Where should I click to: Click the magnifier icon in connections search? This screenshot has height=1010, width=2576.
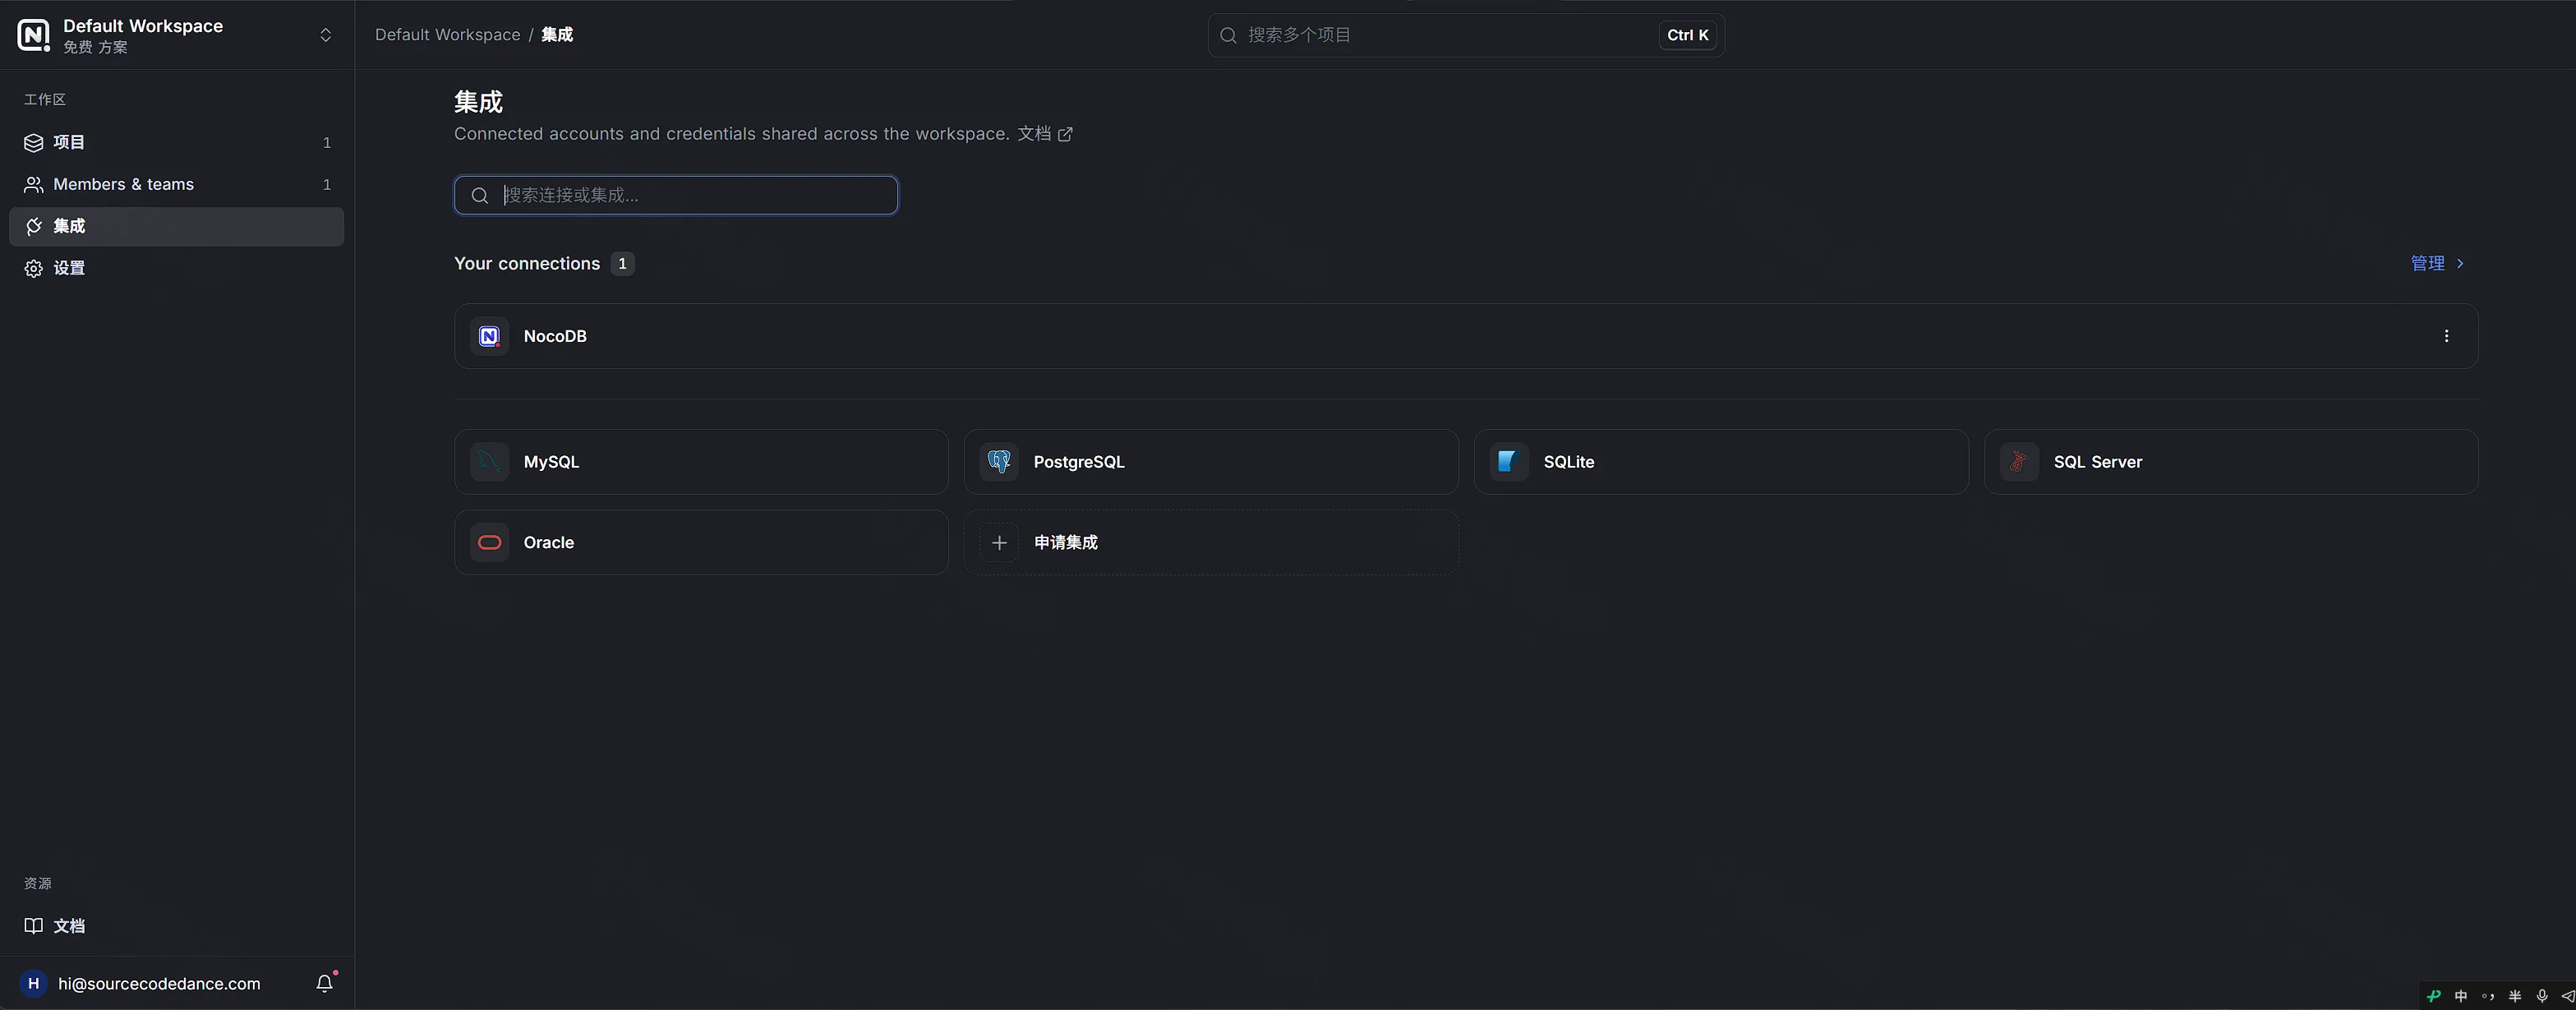[480, 195]
